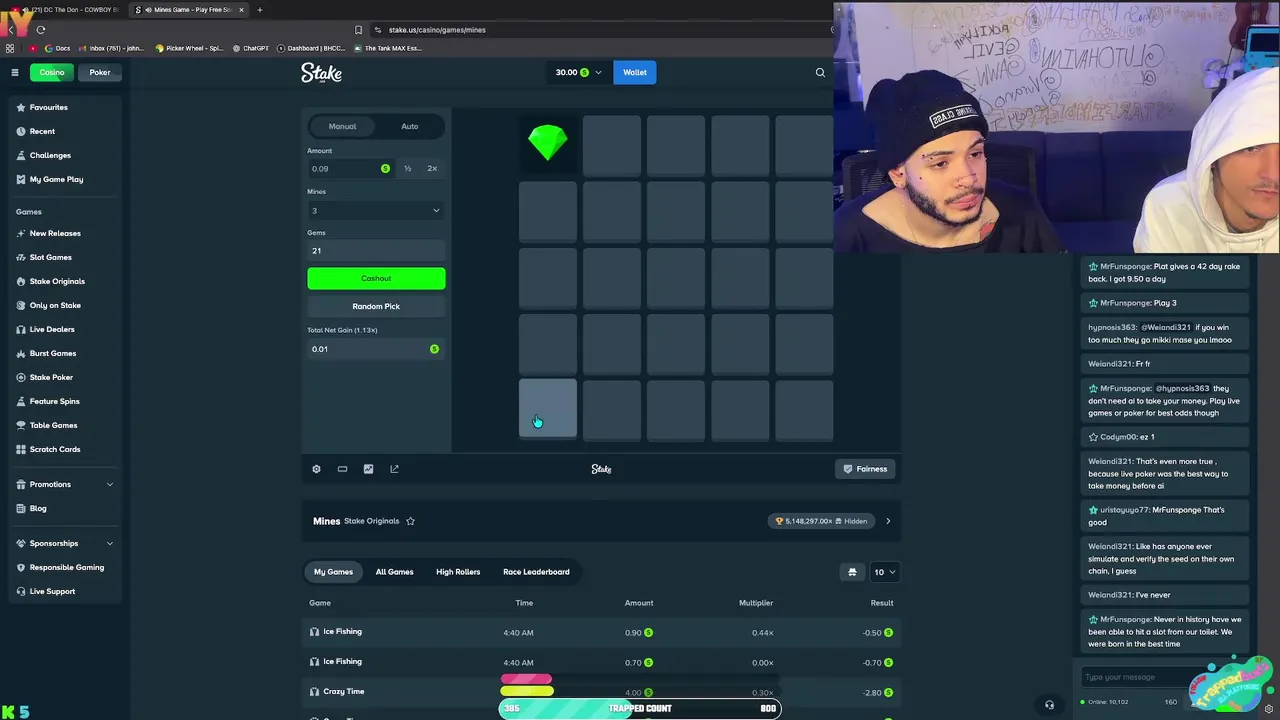
Task: Open the Wallet button
Action: (x=635, y=72)
